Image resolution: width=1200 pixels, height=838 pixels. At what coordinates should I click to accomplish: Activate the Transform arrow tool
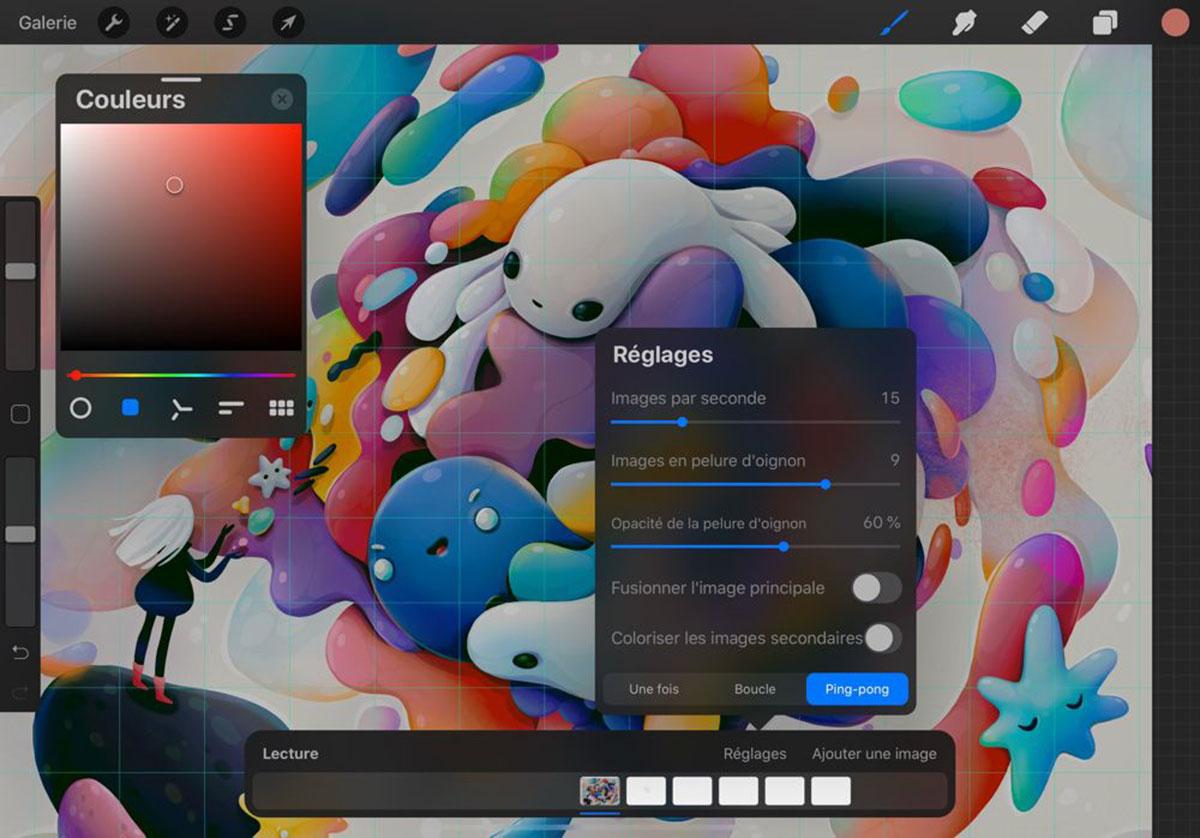point(288,22)
